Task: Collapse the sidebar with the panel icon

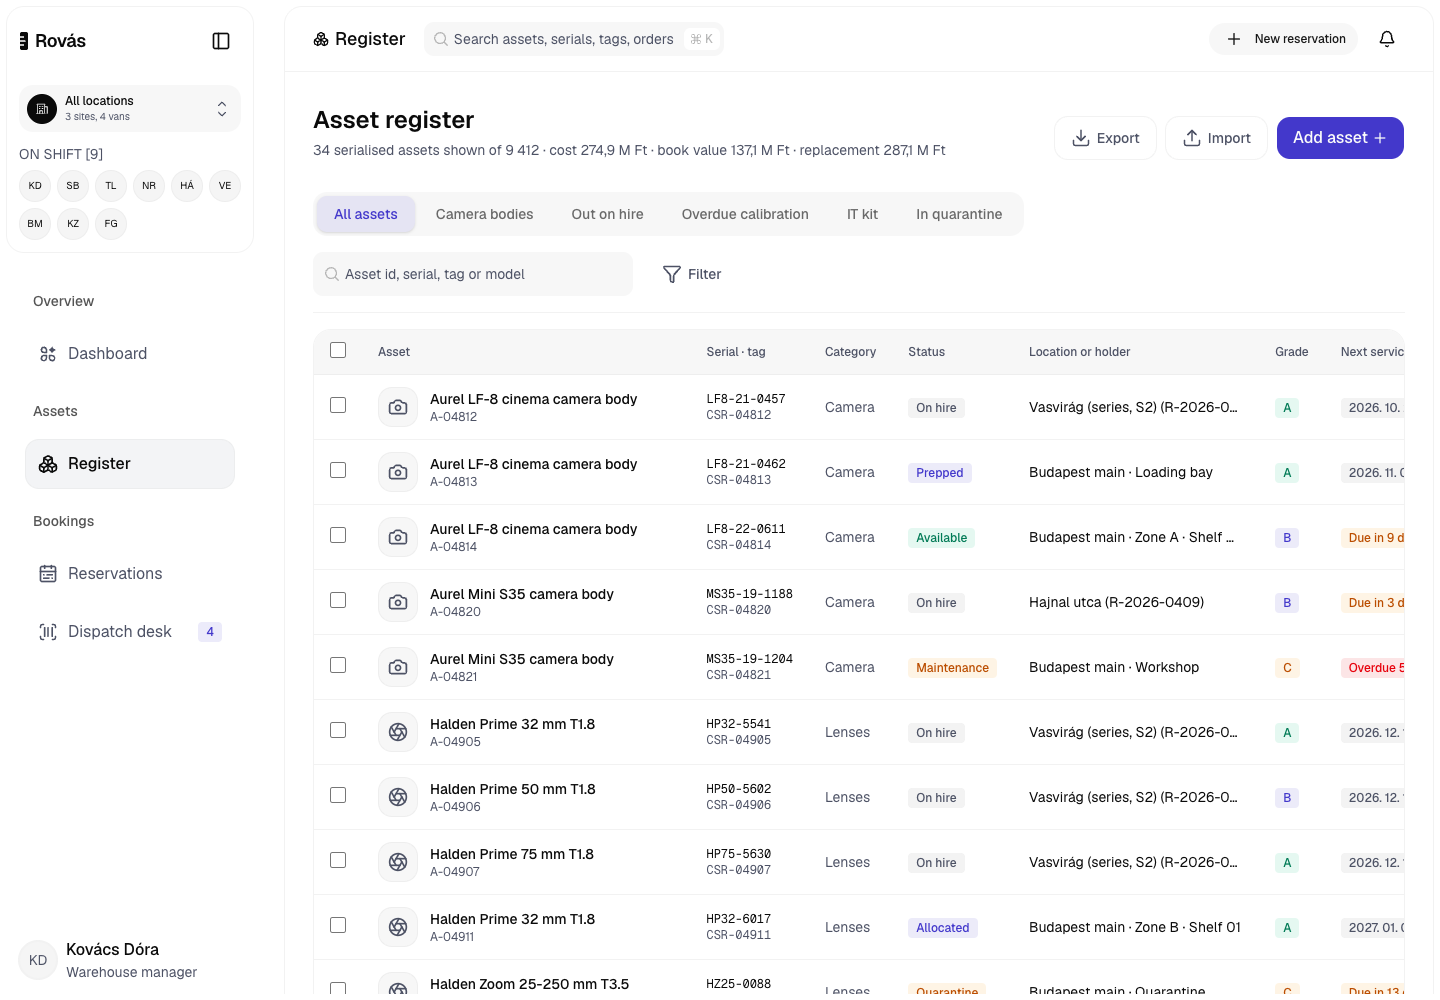Action: coord(221,41)
